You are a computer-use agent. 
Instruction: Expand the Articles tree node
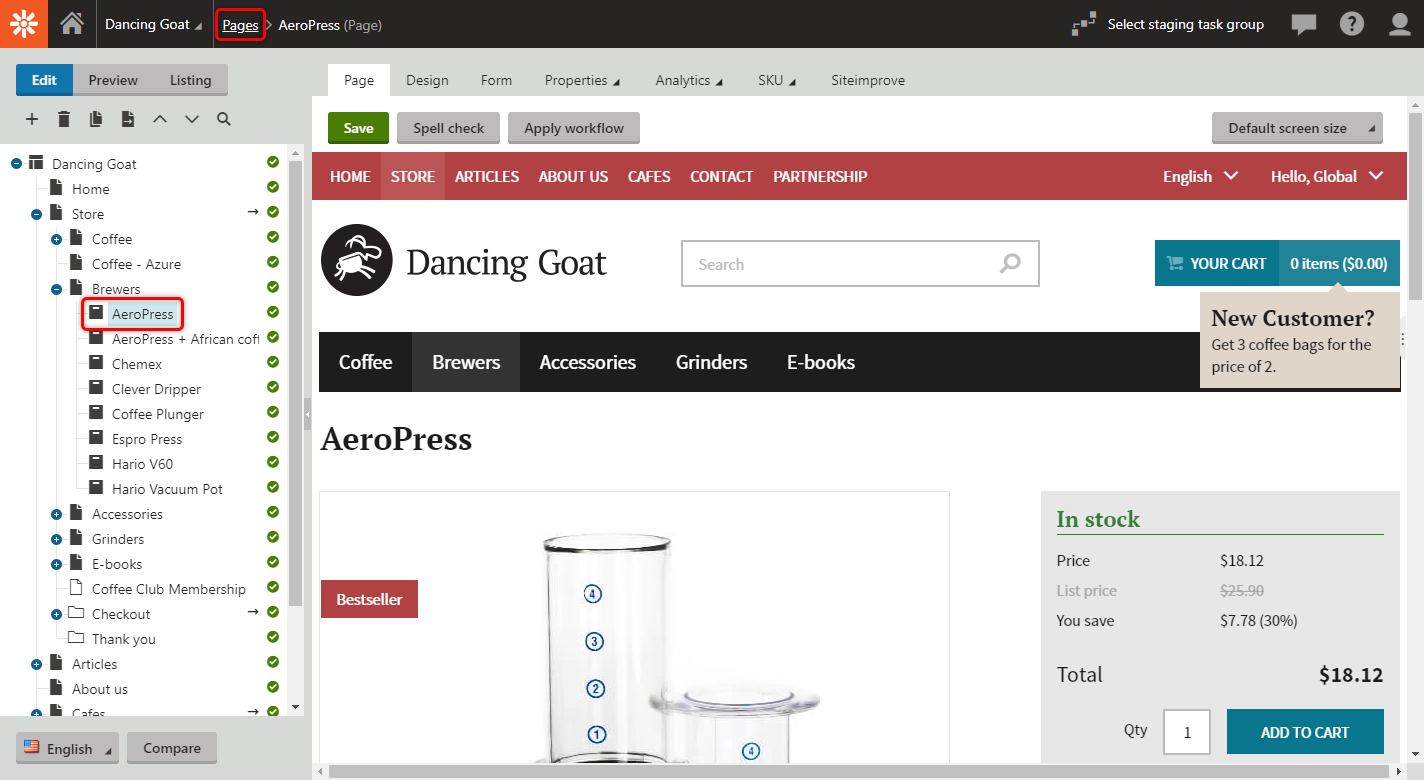tap(36, 664)
